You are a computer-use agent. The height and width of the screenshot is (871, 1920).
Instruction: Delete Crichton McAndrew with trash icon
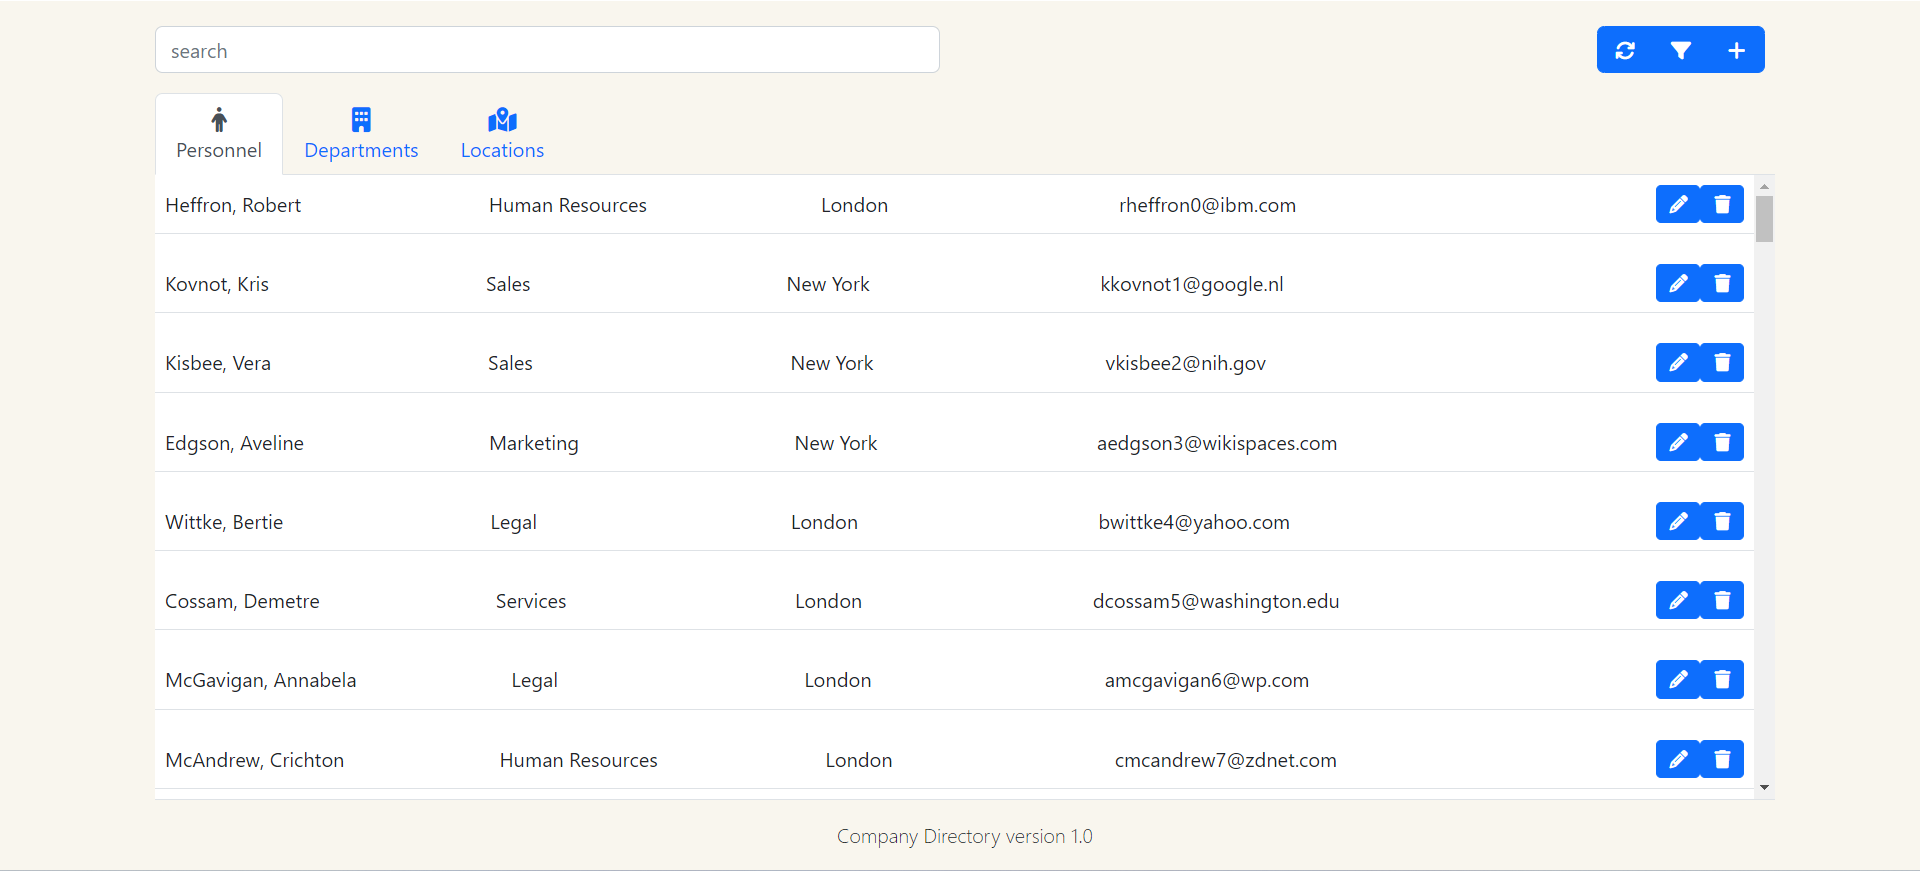(x=1722, y=759)
